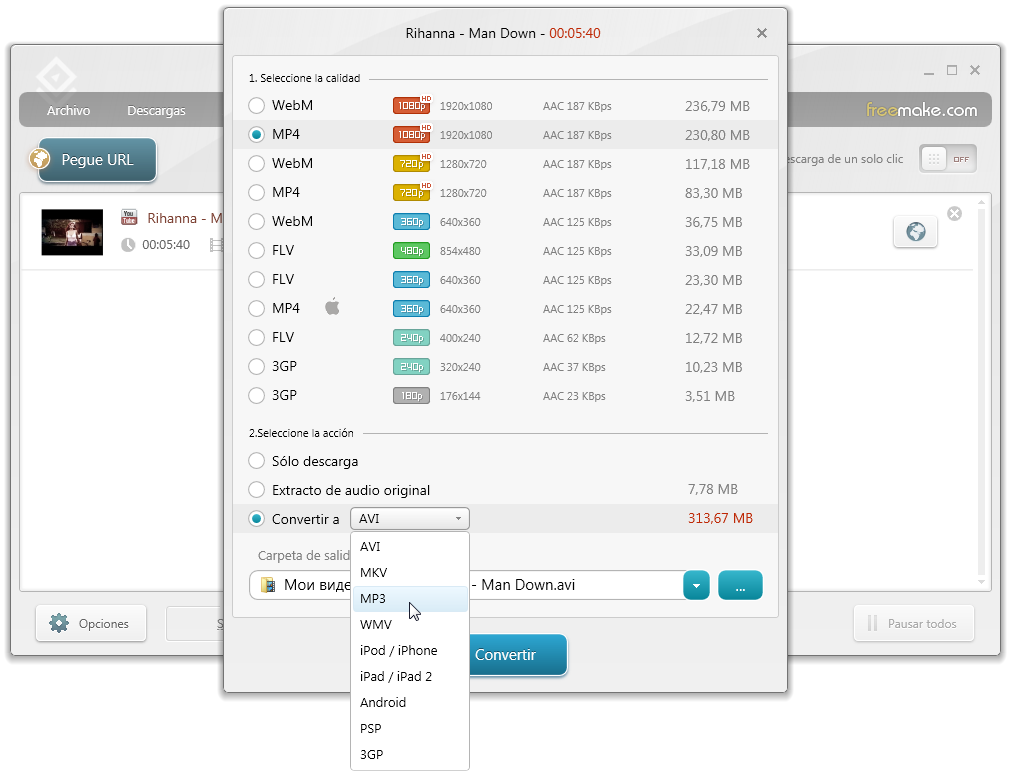The height and width of the screenshot is (780, 1012).
Task: Click the YouTube icon beside Rihanna title
Action: coord(129,217)
